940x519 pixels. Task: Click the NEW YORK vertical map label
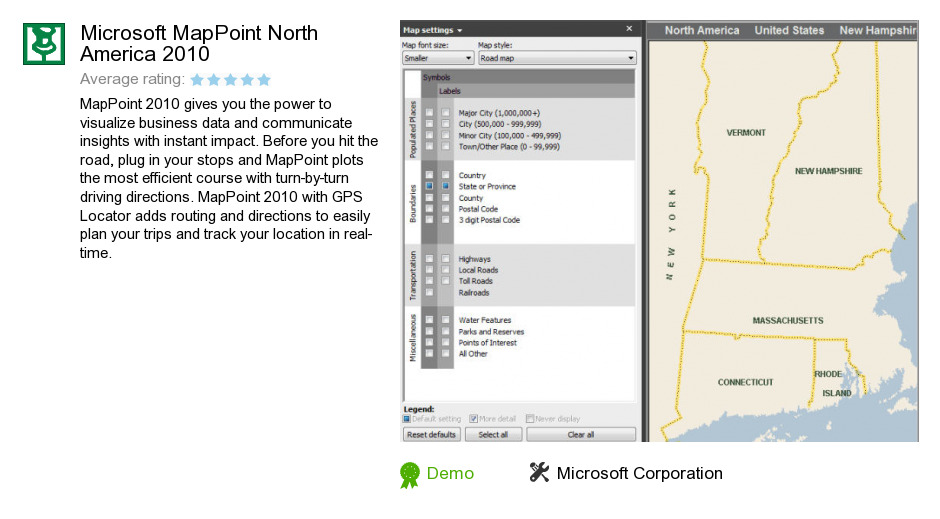671,234
